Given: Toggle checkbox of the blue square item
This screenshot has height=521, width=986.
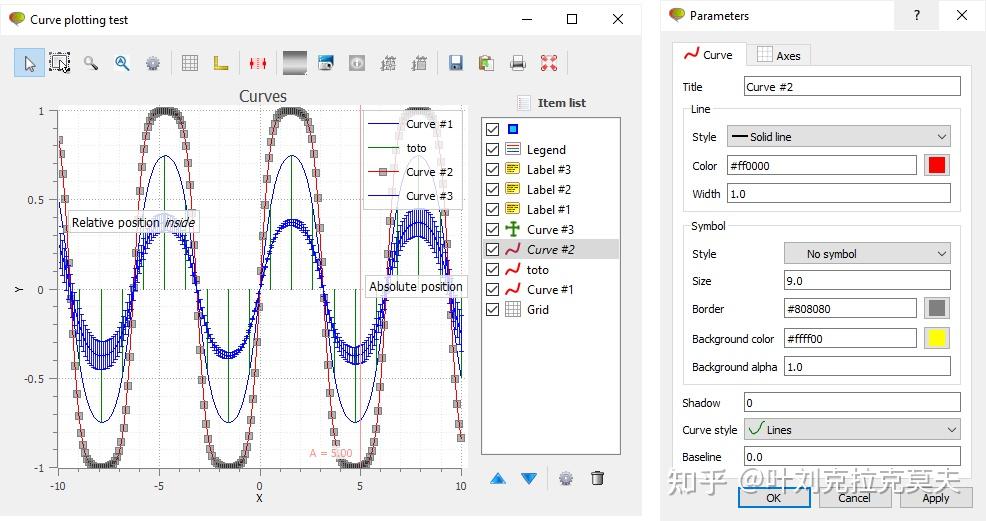Looking at the screenshot, I should [x=492, y=129].
